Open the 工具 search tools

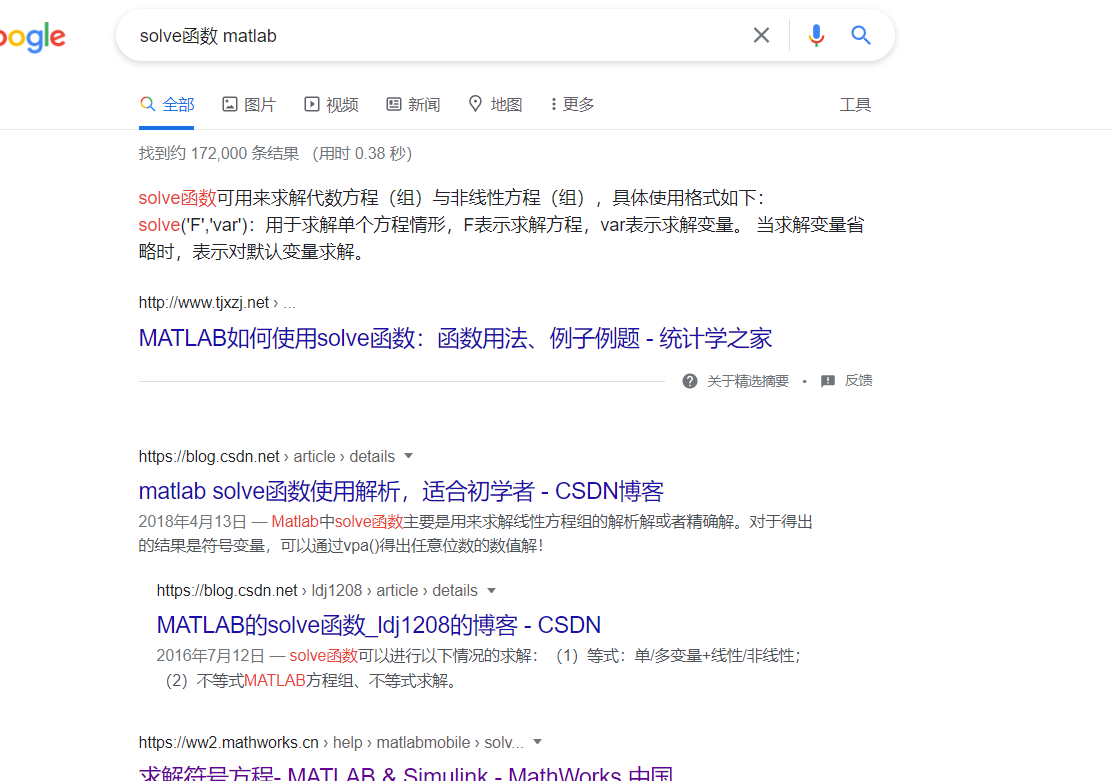pos(855,105)
